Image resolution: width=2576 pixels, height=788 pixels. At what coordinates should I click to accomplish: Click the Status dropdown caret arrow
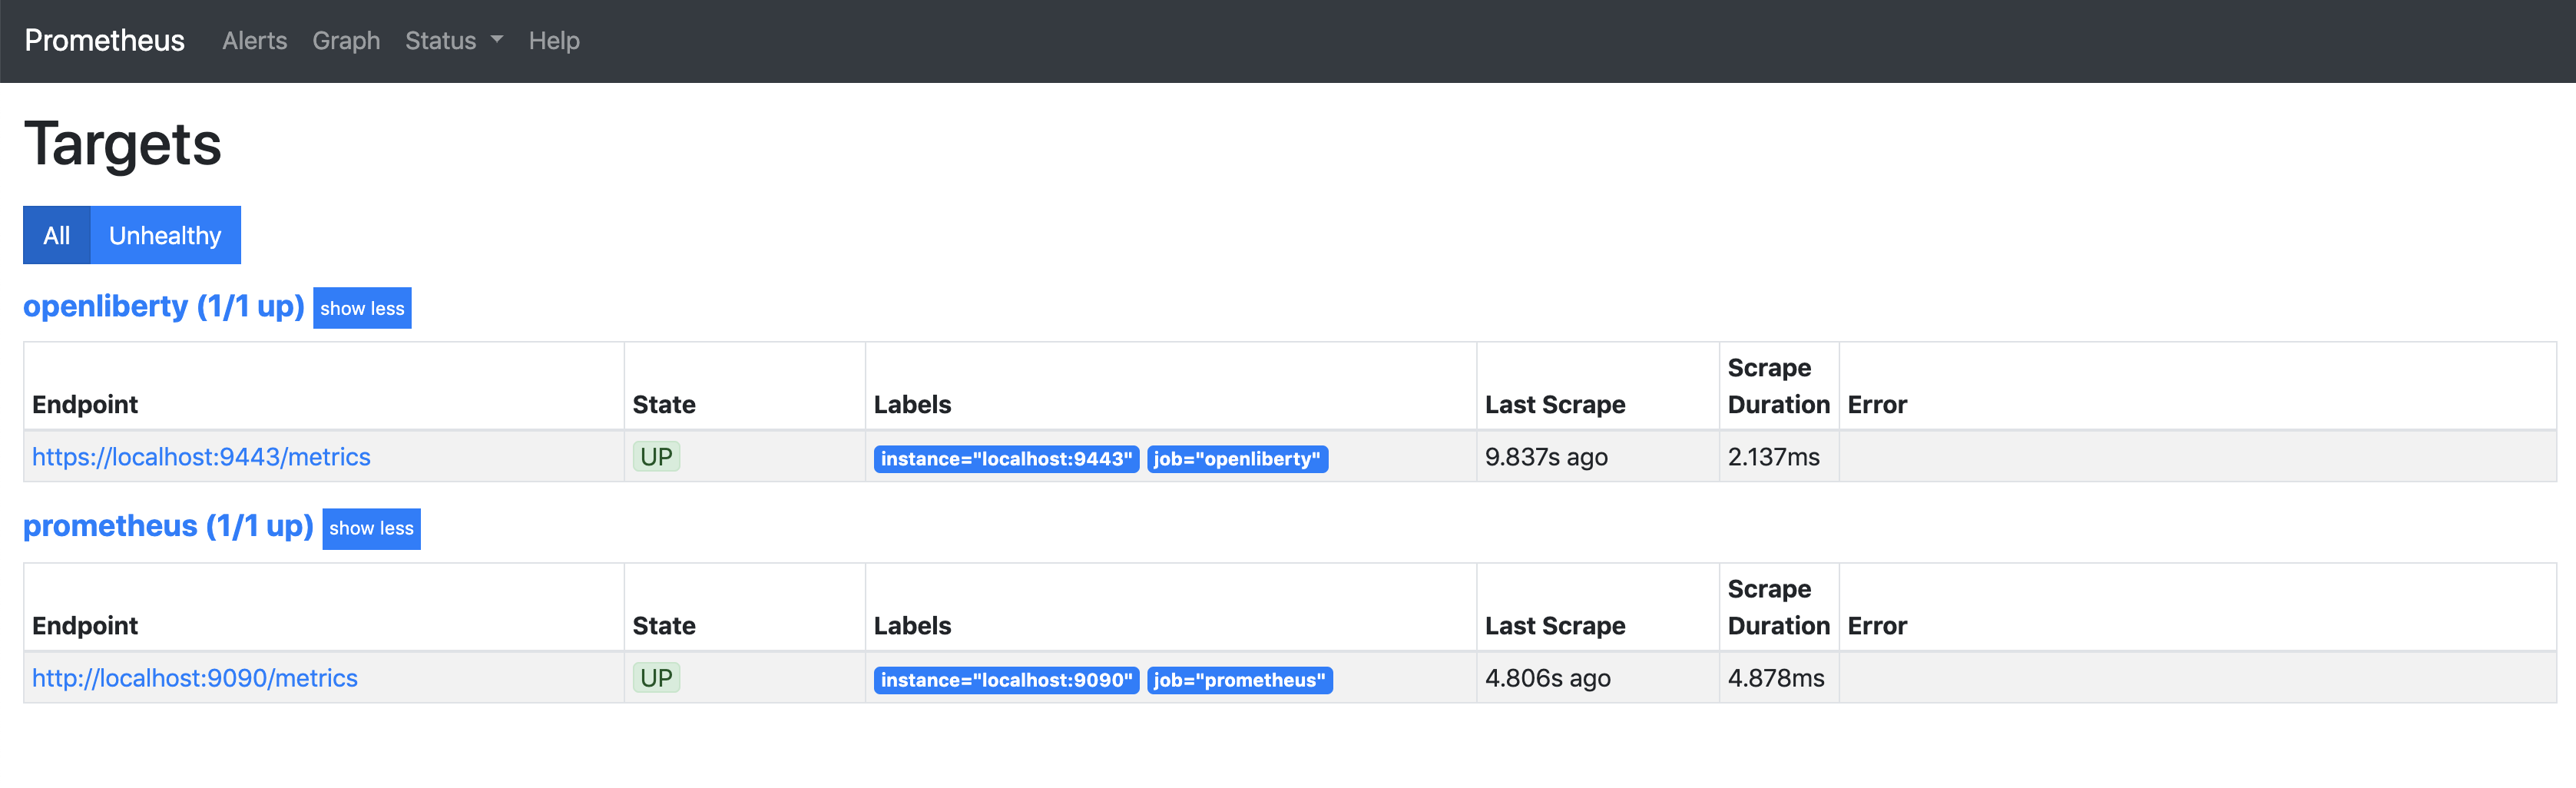point(497,40)
